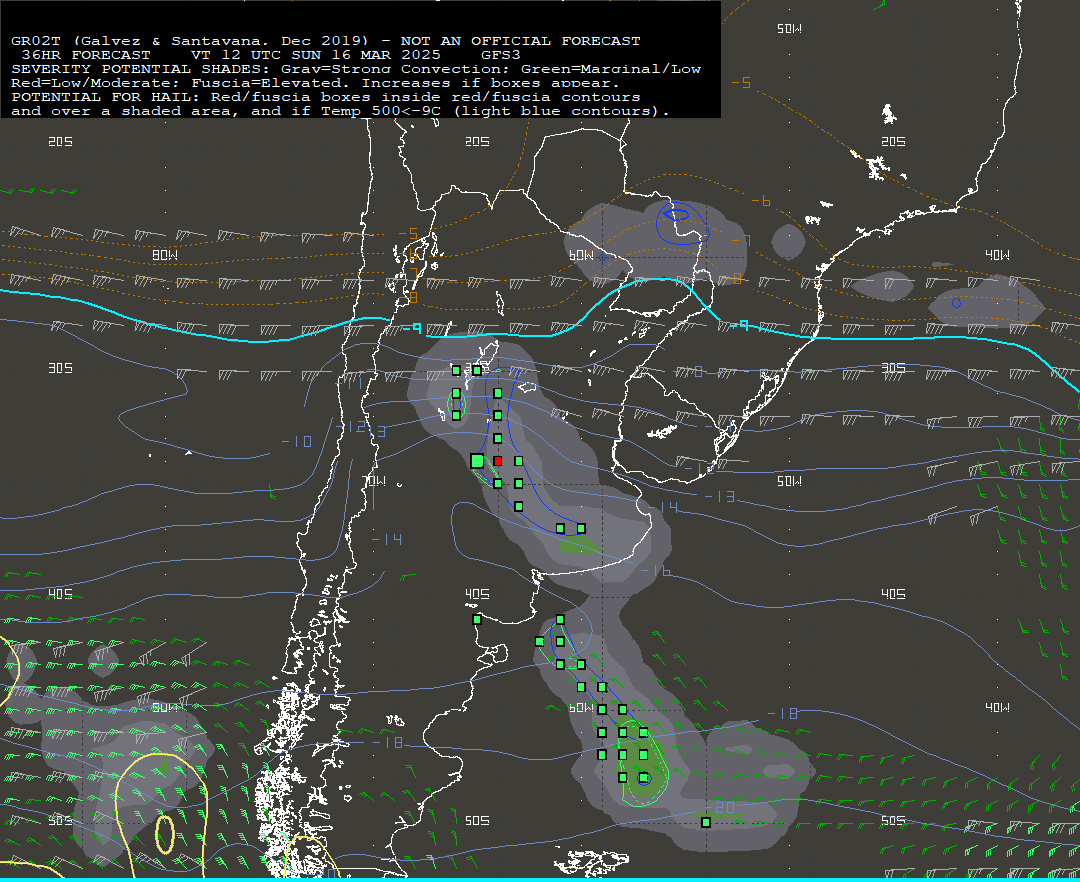
Task: Click the "70W" longitude label
Action: [374, 481]
